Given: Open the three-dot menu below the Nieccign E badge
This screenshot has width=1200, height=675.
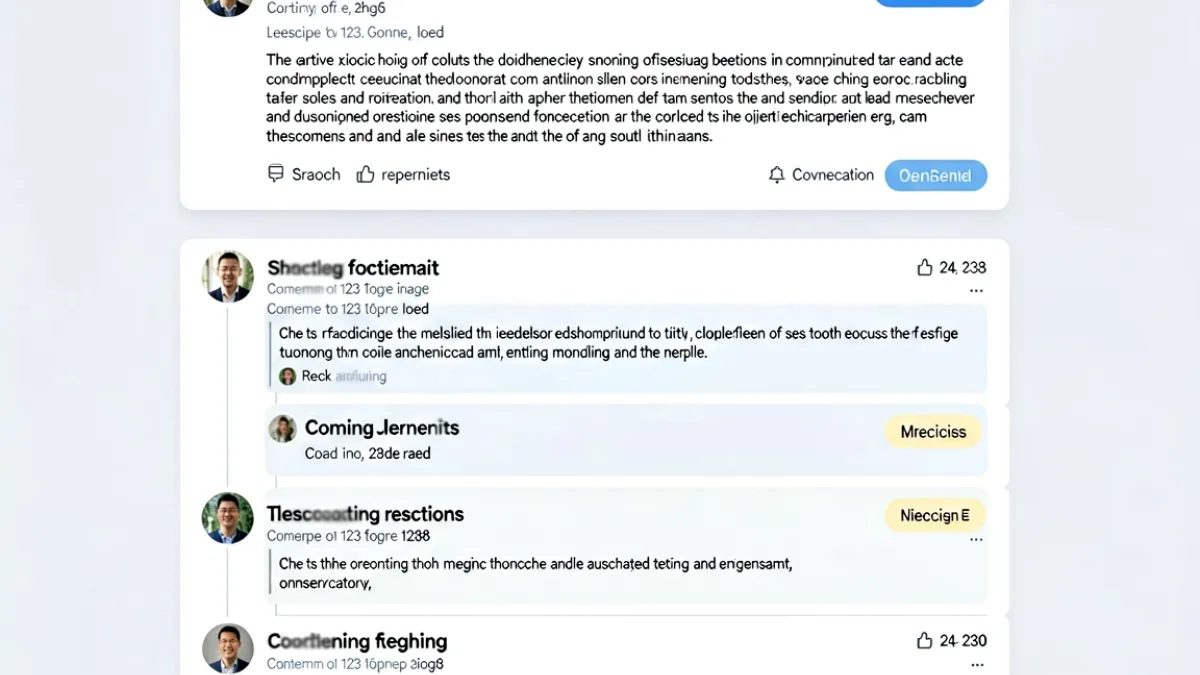Looking at the screenshot, I should (x=976, y=540).
